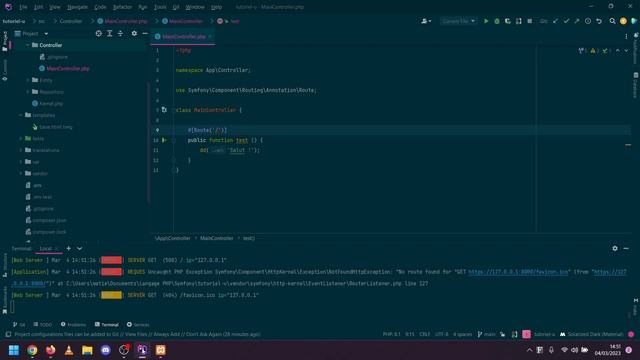640x360 pixels.
Task: Push commits with the up-right arrow icon
Action: click(577, 21)
